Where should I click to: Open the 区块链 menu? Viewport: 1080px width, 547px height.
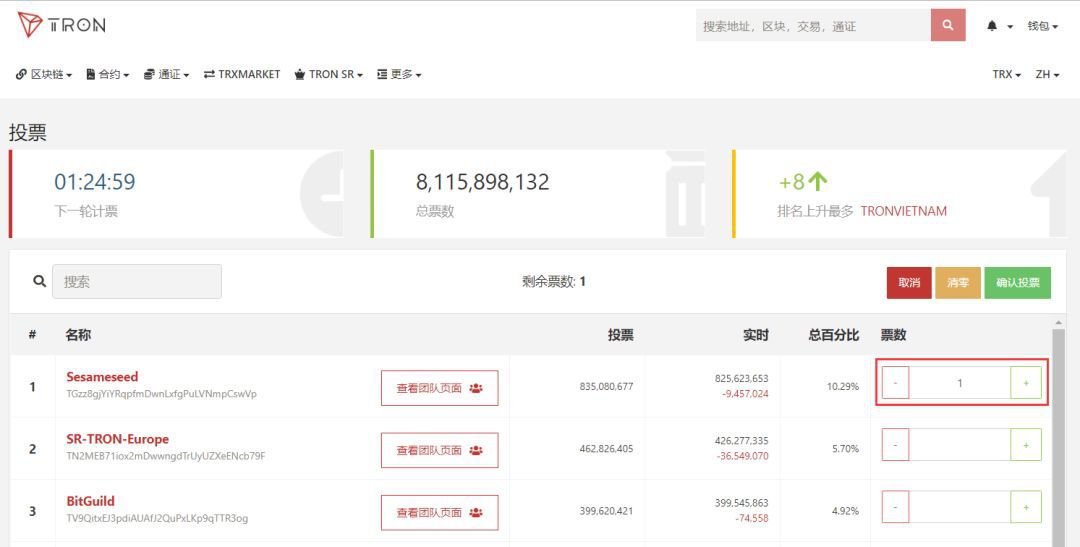pos(44,74)
